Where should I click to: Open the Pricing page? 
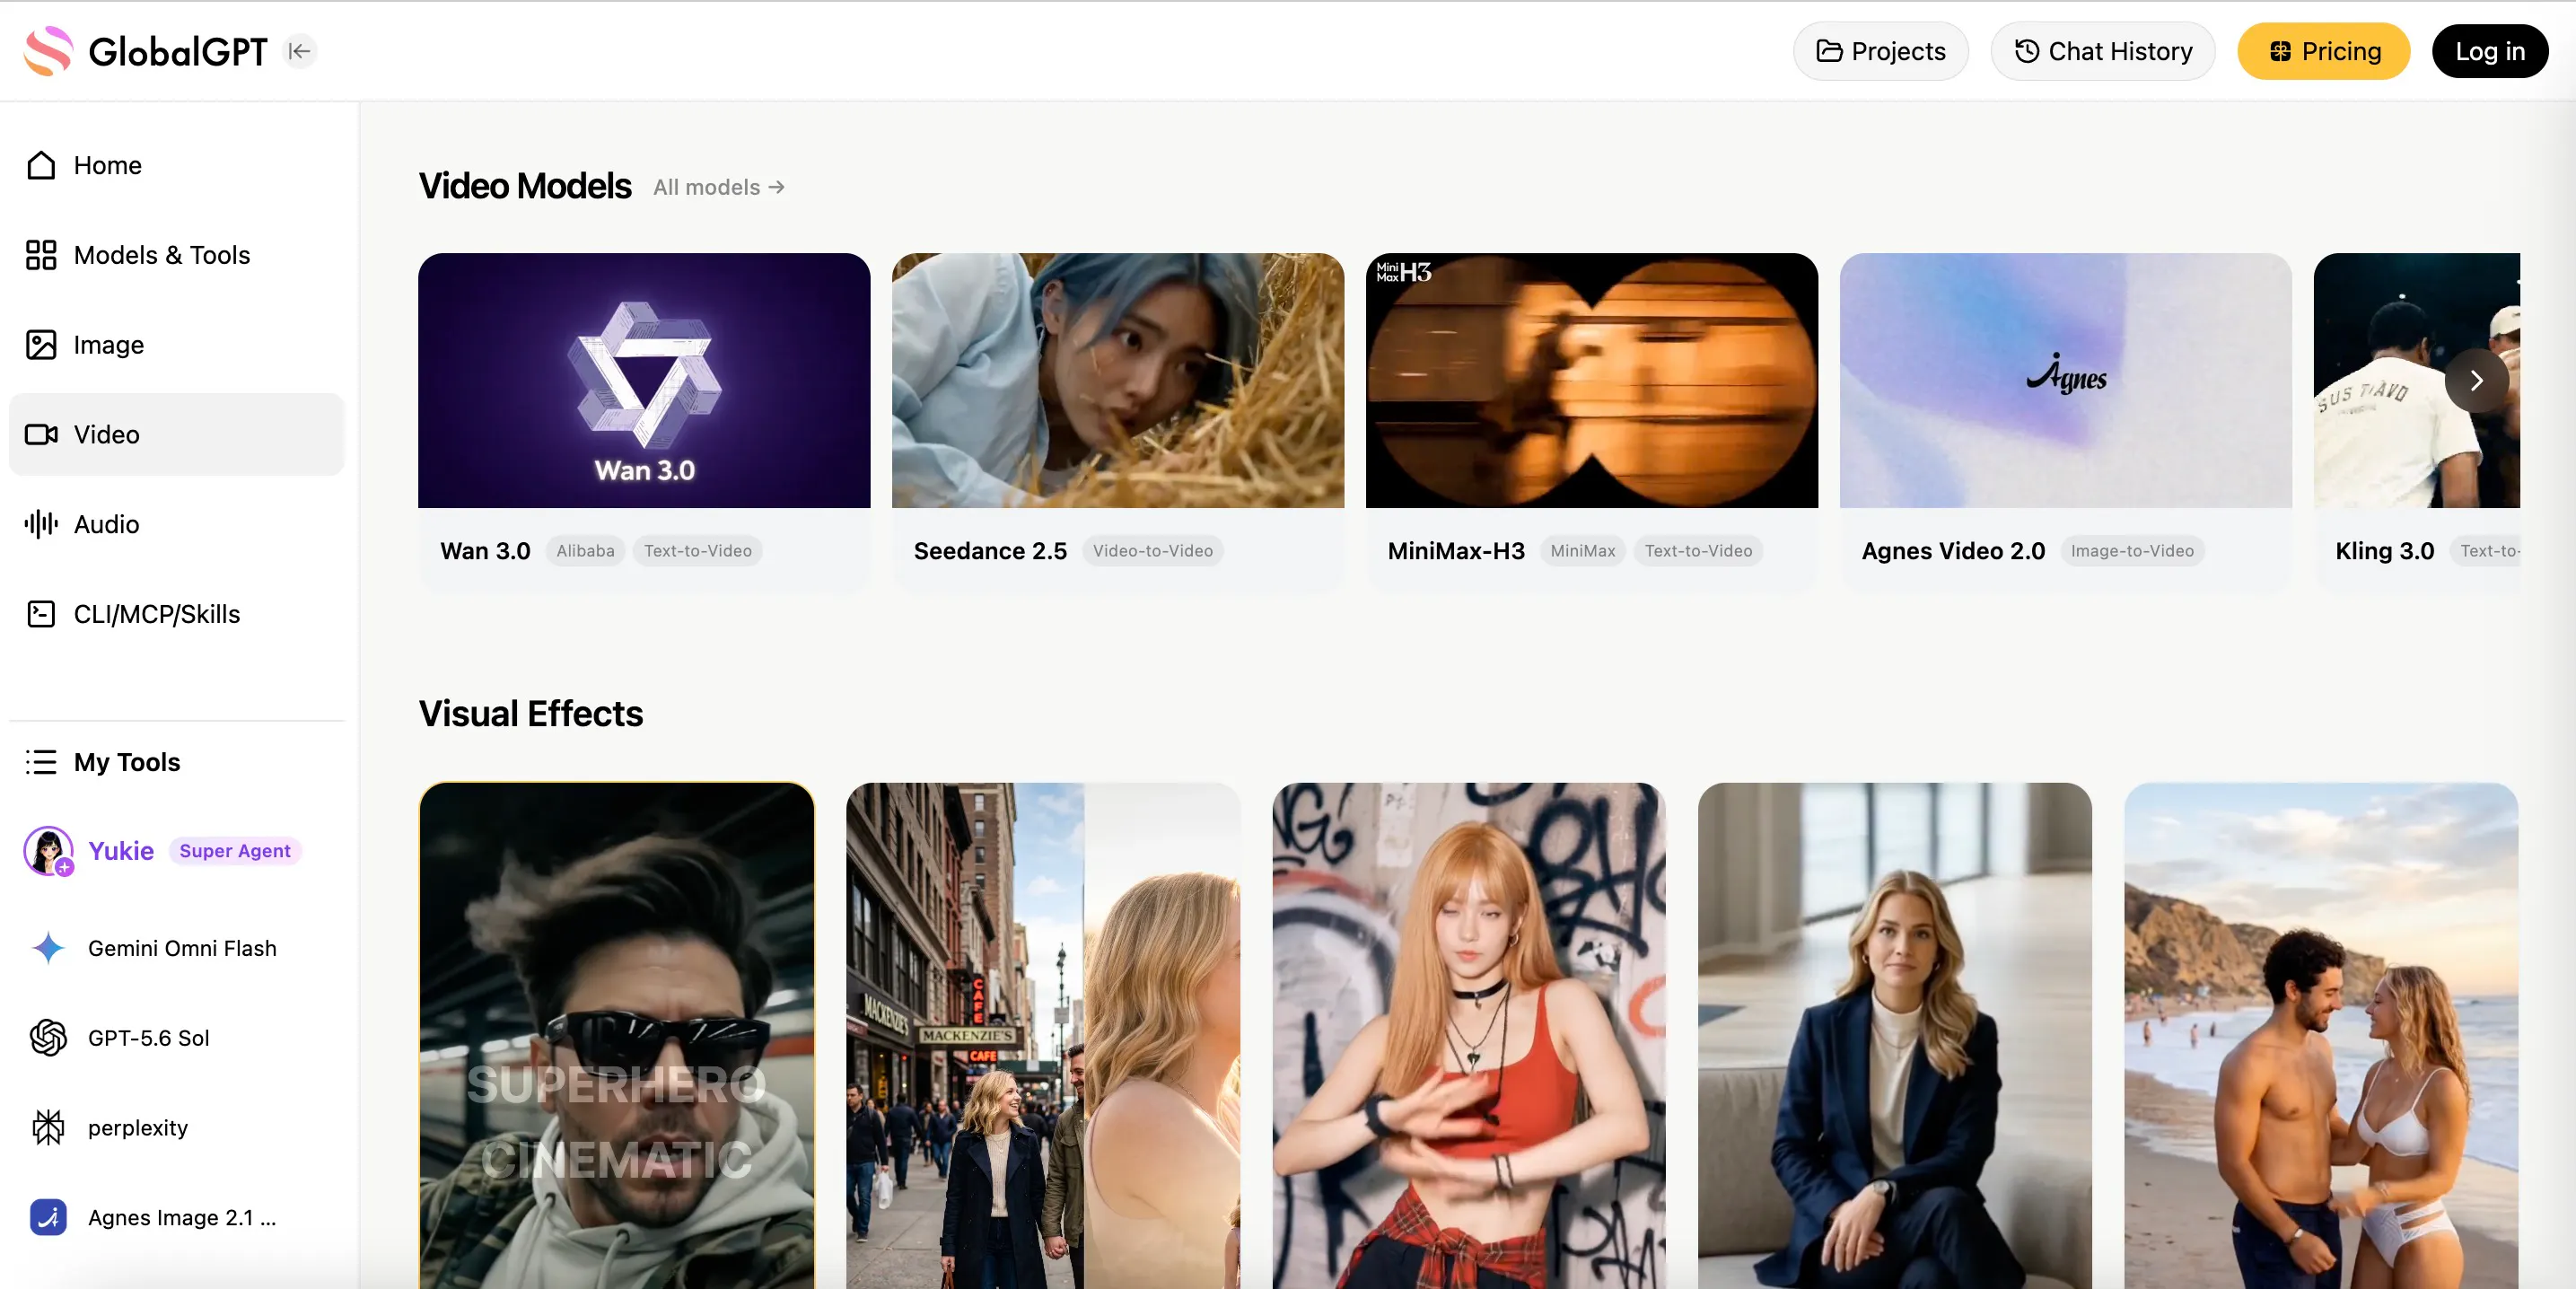pos(2323,51)
